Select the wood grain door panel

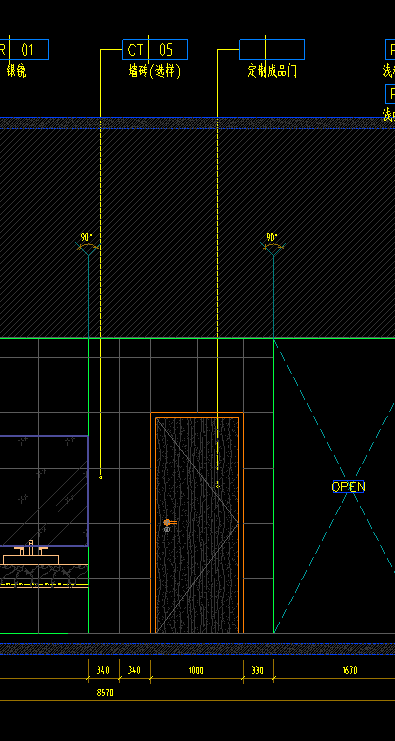pyautogui.click(x=197, y=525)
